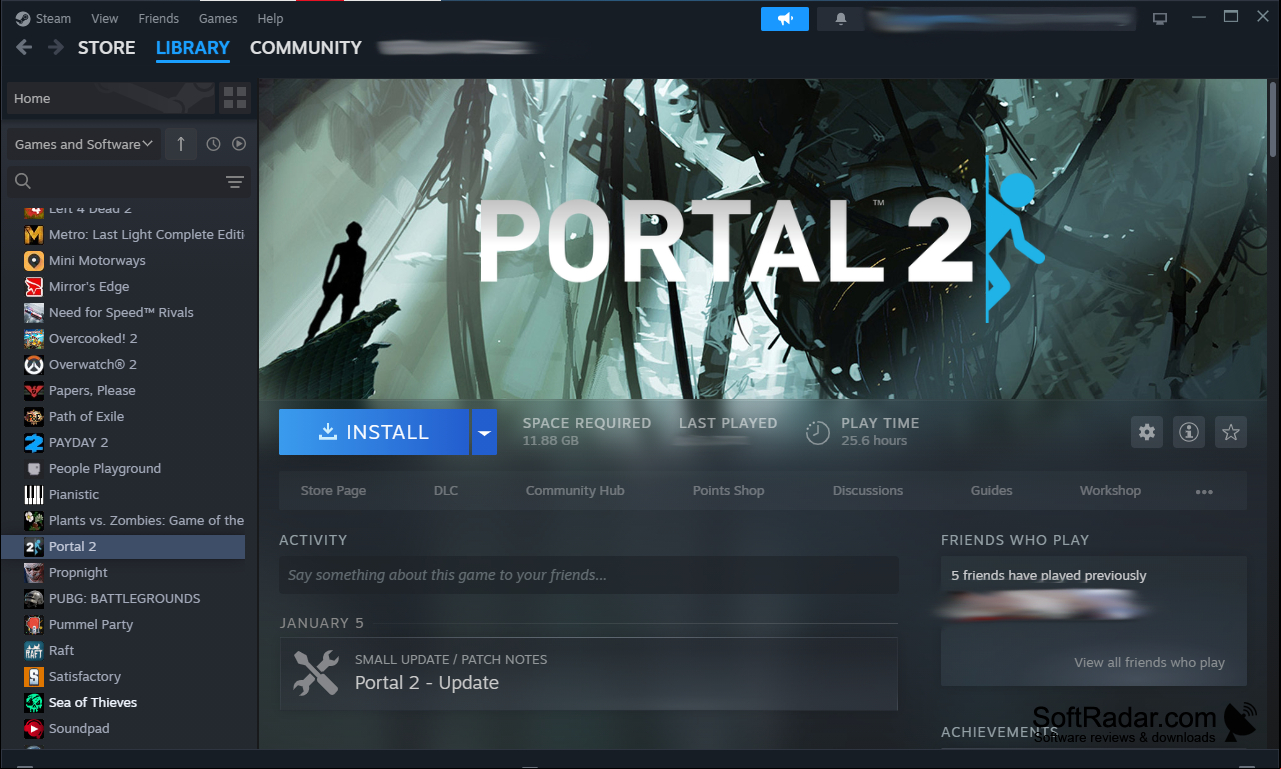
Task: Click the sort ascending arrow icon
Action: (x=181, y=144)
